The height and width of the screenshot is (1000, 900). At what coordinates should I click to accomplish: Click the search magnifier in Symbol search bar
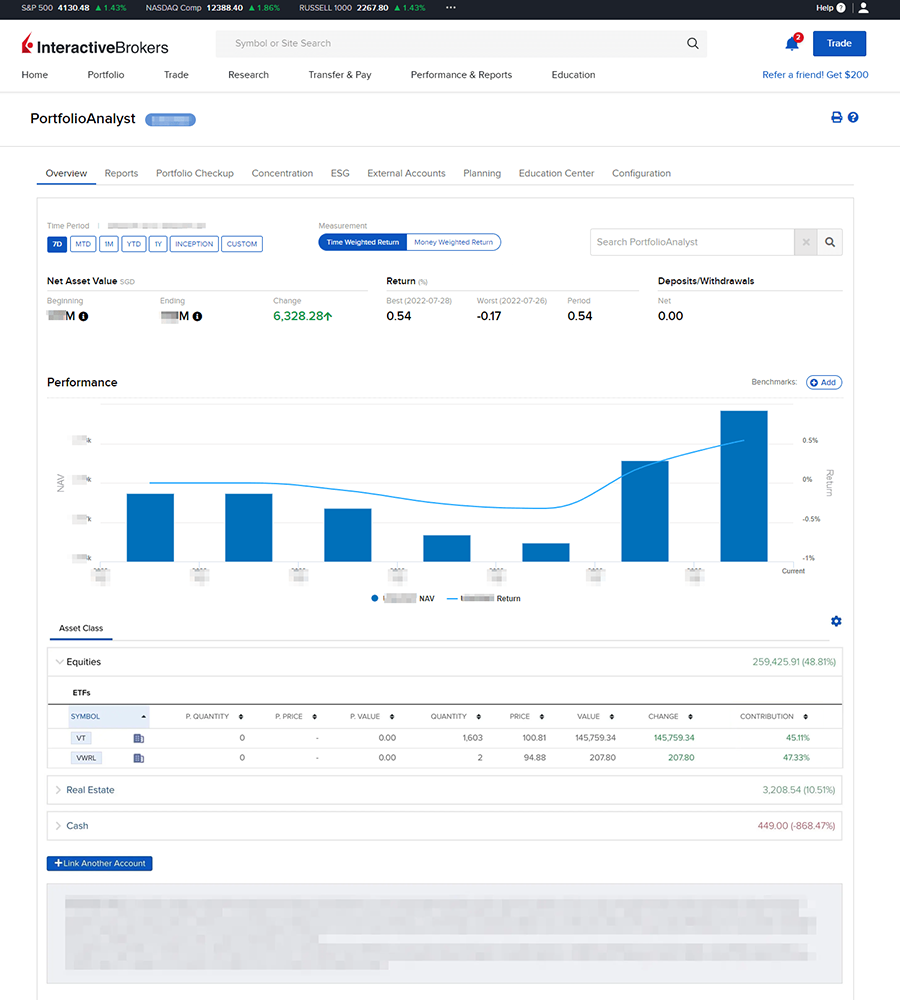point(692,44)
